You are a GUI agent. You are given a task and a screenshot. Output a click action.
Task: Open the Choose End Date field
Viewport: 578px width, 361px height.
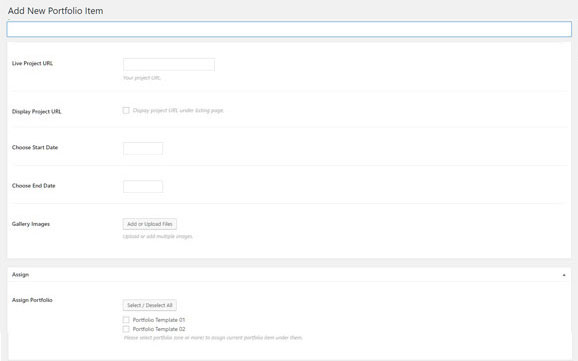[143, 187]
